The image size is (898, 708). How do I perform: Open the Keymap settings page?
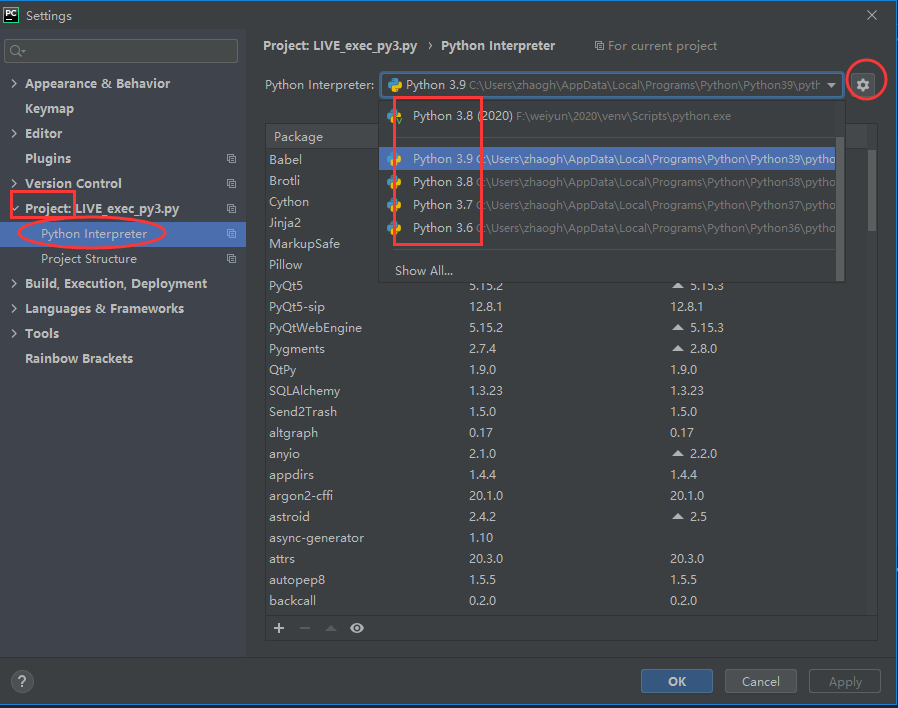click(x=49, y=109)
